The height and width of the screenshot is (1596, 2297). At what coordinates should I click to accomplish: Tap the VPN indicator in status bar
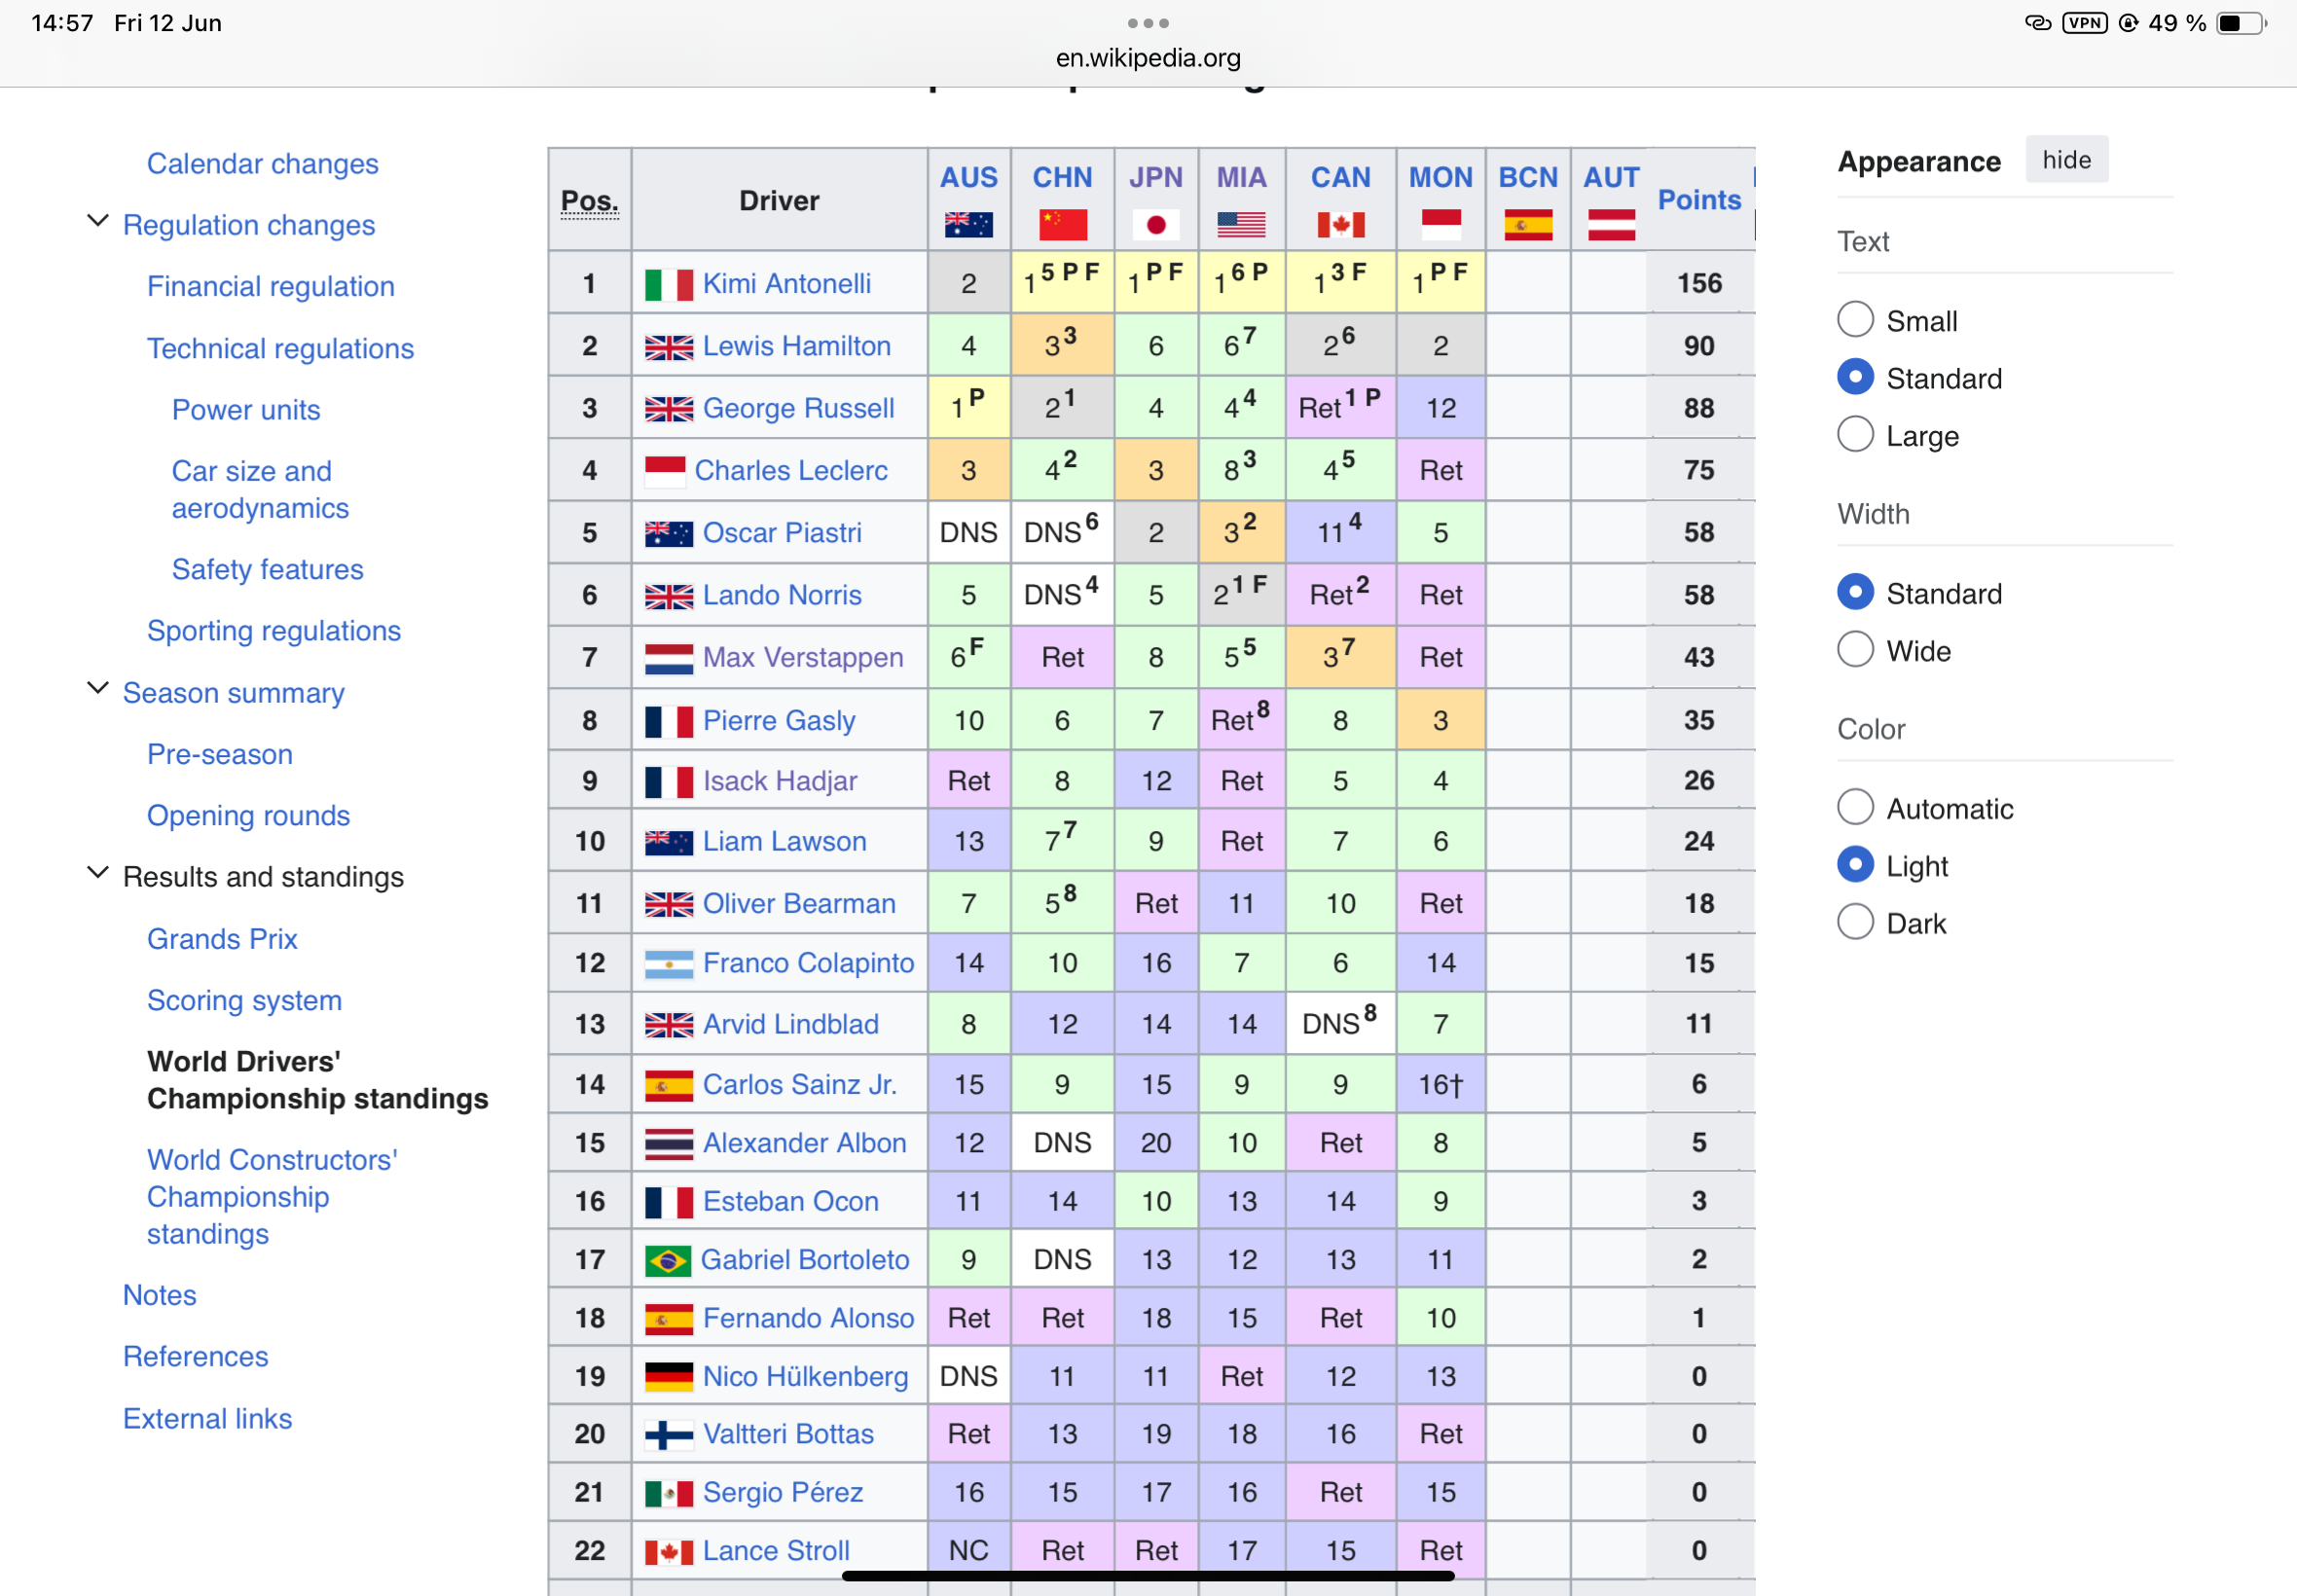tap(2084, 23)
